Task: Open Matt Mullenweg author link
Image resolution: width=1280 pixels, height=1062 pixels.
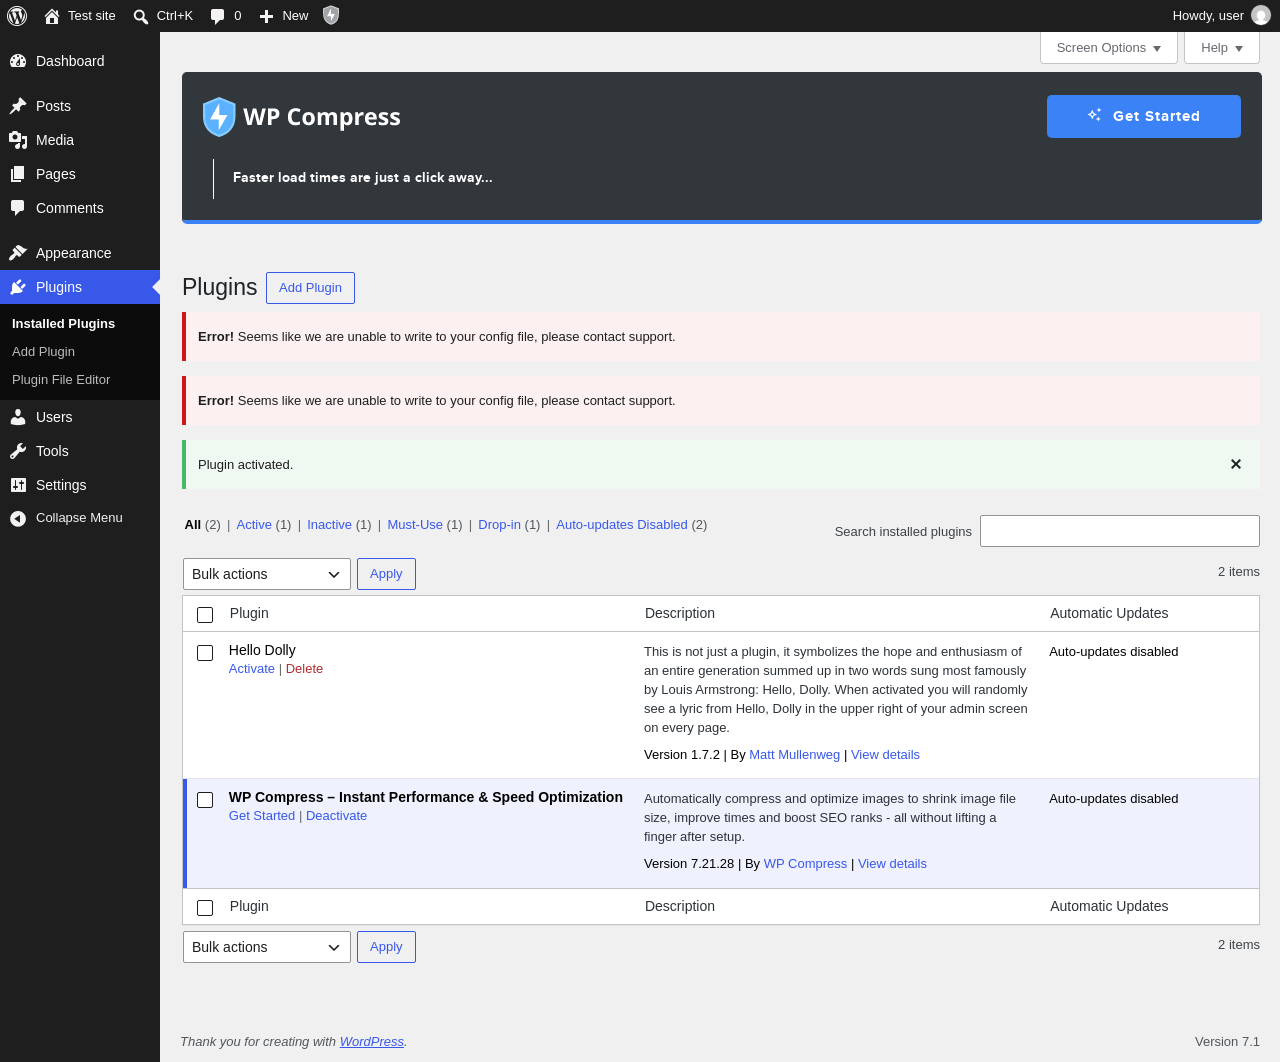Action: [794, 755]
